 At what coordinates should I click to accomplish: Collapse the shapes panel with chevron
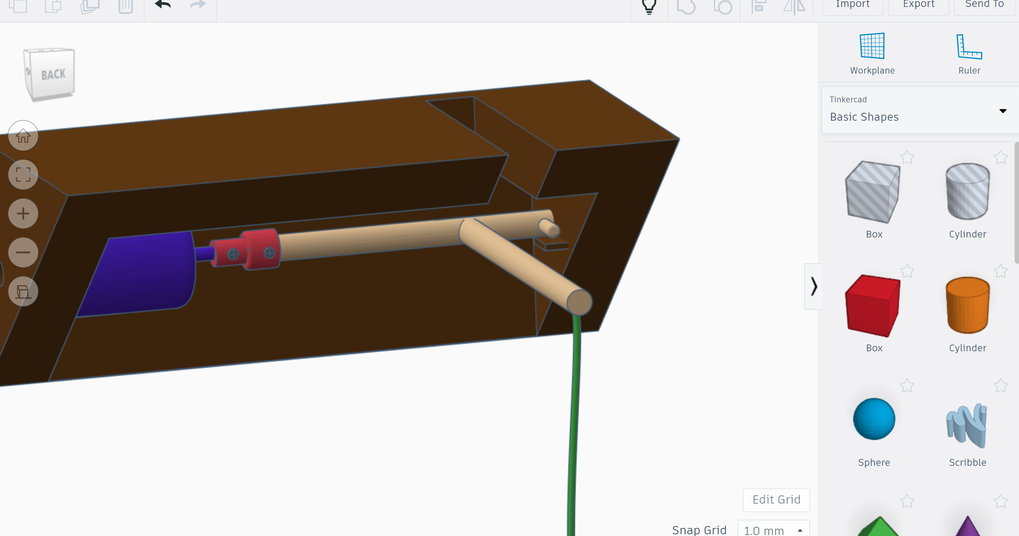click(813, 286)
